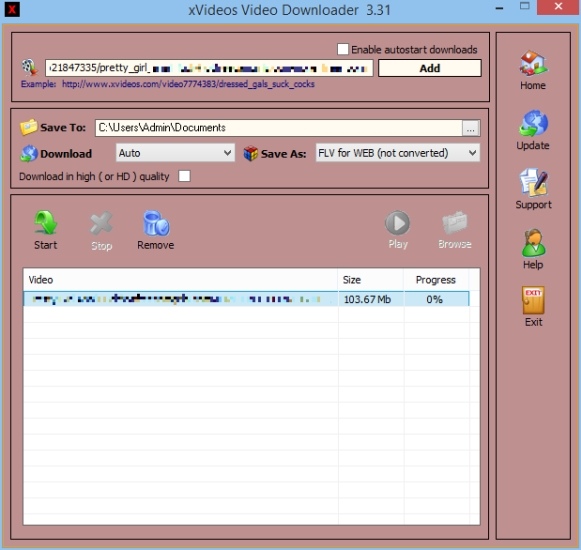Open the Home house icon
This screenshot has width=581, height=550.
click(x=533, y=63)
